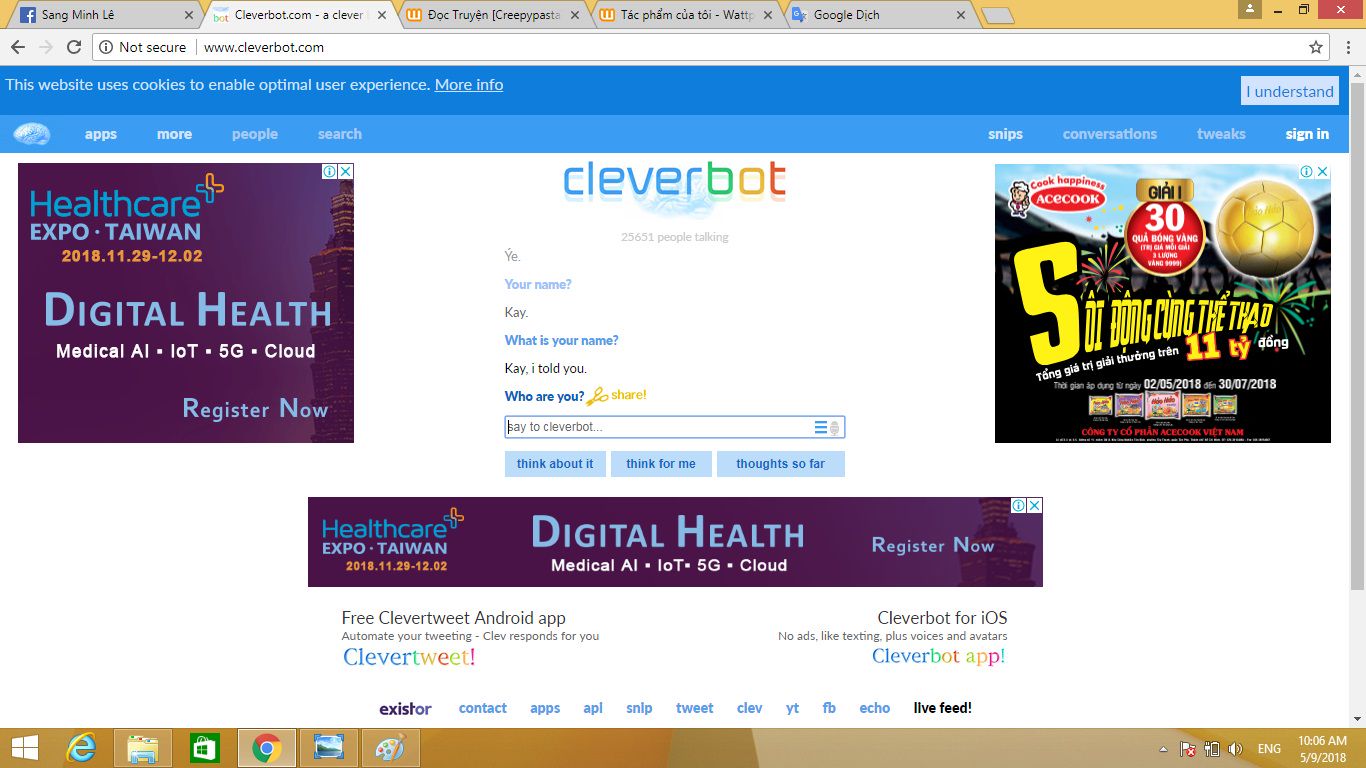Click the brain logo in navigation bar
This screenshot has width=1366, height=768.
click(32, 133)
